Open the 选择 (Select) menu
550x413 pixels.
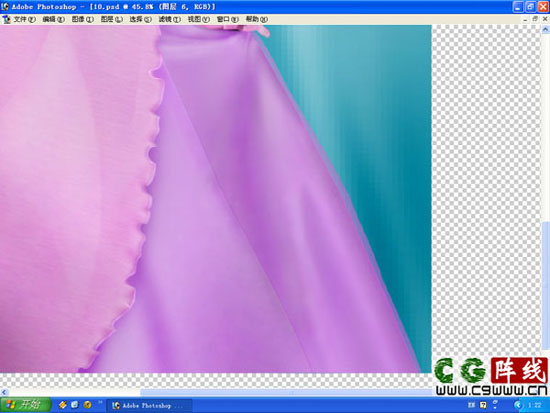pyautogui.click(x=141, y=19)
